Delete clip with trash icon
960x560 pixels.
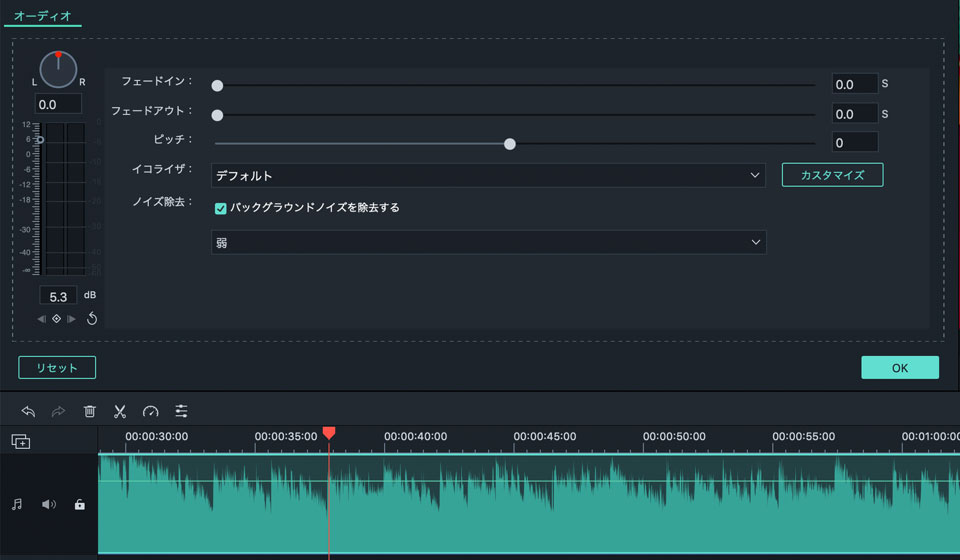[89, 411]
